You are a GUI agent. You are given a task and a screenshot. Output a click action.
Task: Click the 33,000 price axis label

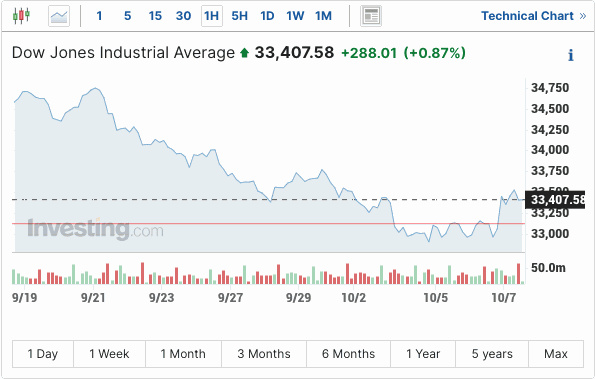[x=550, y=233]
